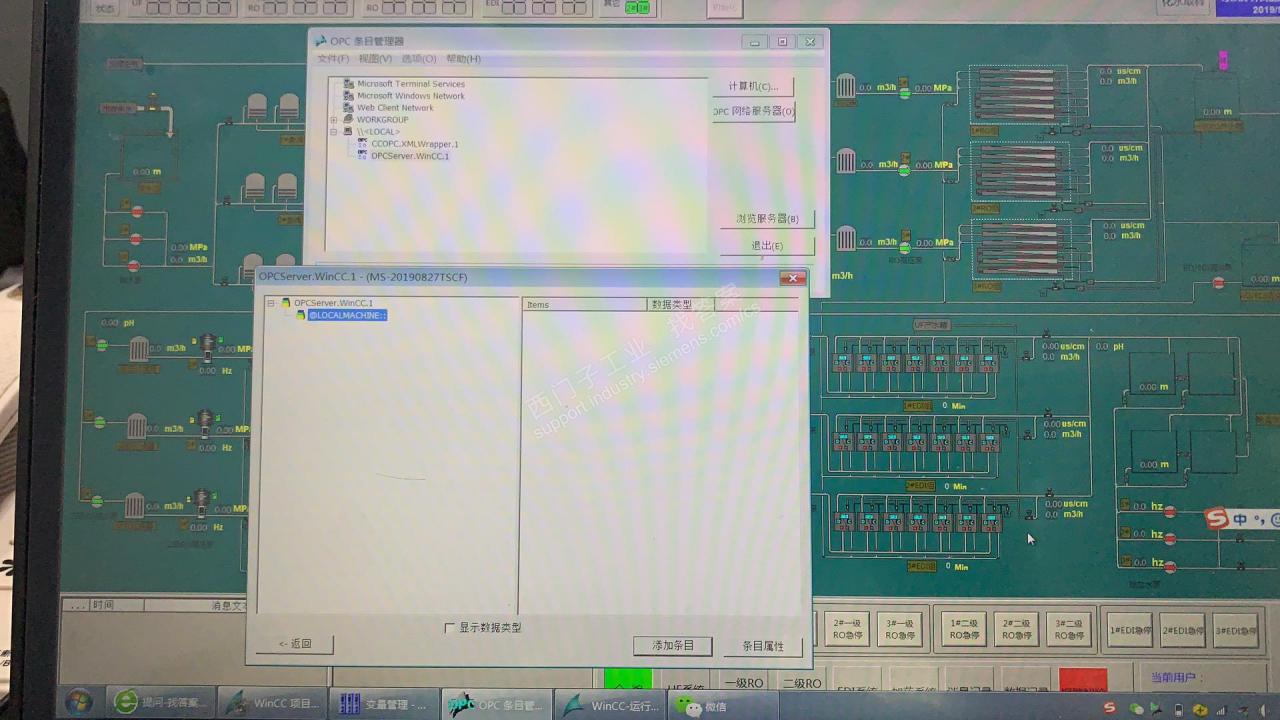Click the 2#二级 RO急停 button

point(1016,629)
